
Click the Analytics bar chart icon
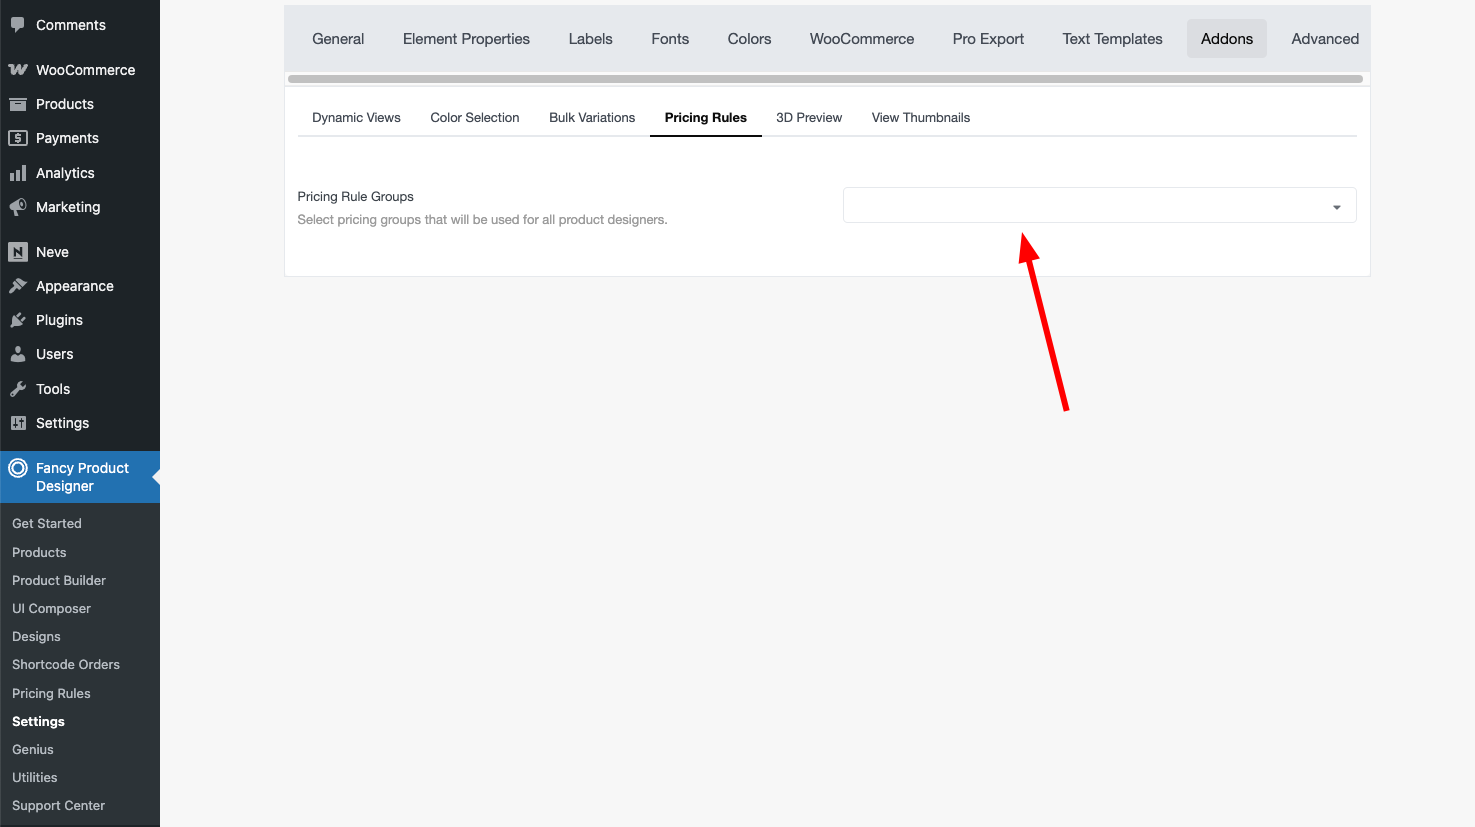17,173
